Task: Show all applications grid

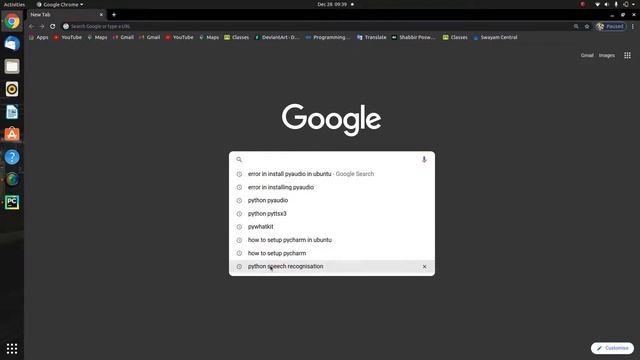Action: (12, 348)
